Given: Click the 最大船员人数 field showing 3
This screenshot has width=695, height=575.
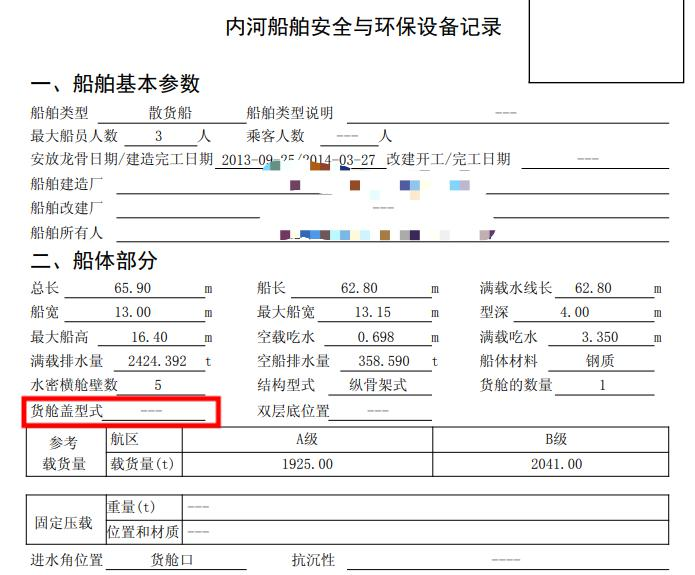Looking at the screenshot, I should point(158,136).
